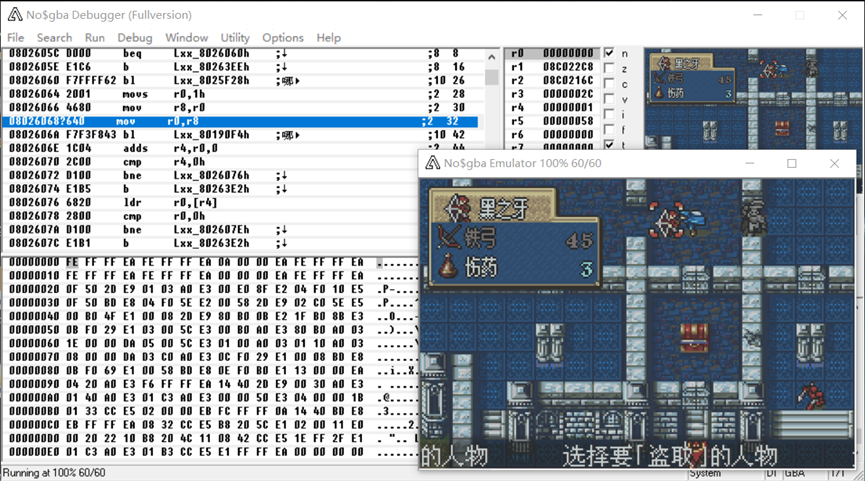The width and height of the screenshot is (865, 481).
Task: Click the gray armored unit in emulator
Action: pos(754,216)
